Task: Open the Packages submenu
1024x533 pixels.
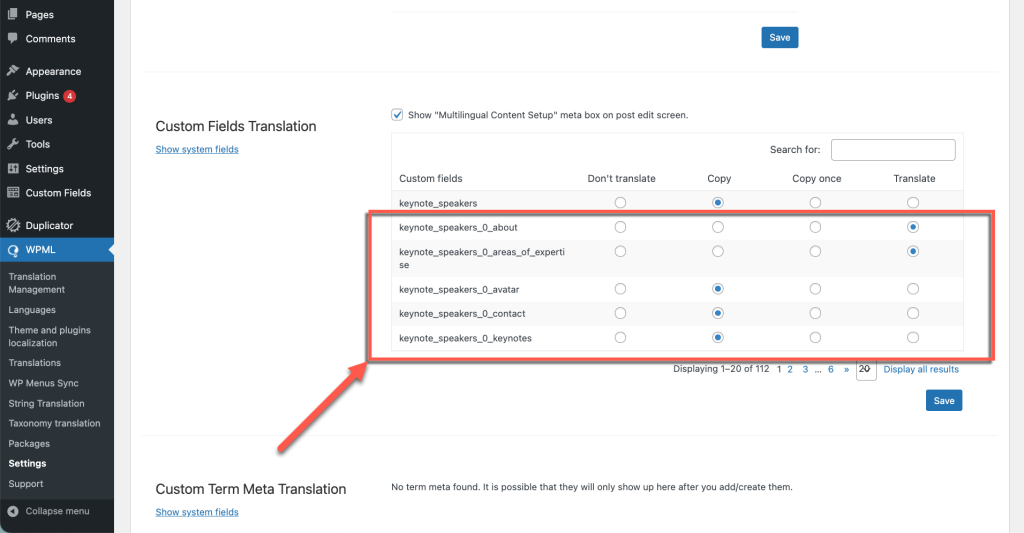Action: 29,444
